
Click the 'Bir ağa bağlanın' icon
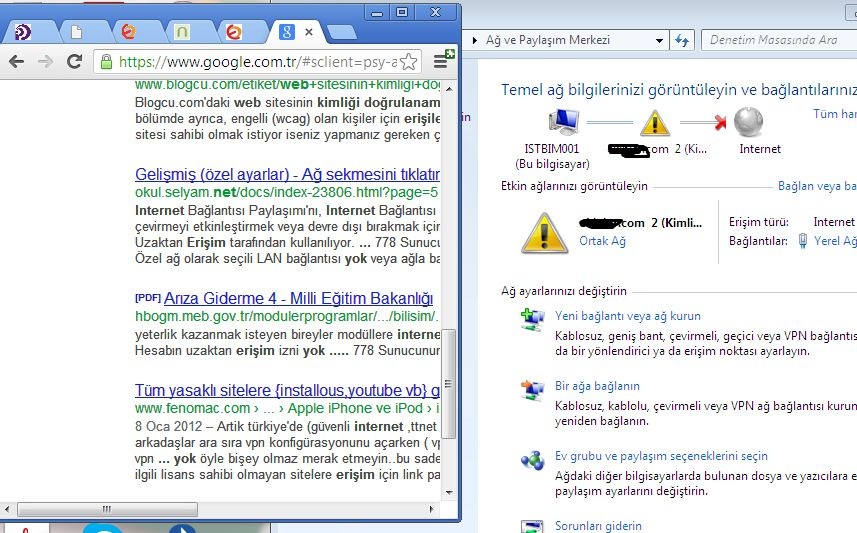532,390
